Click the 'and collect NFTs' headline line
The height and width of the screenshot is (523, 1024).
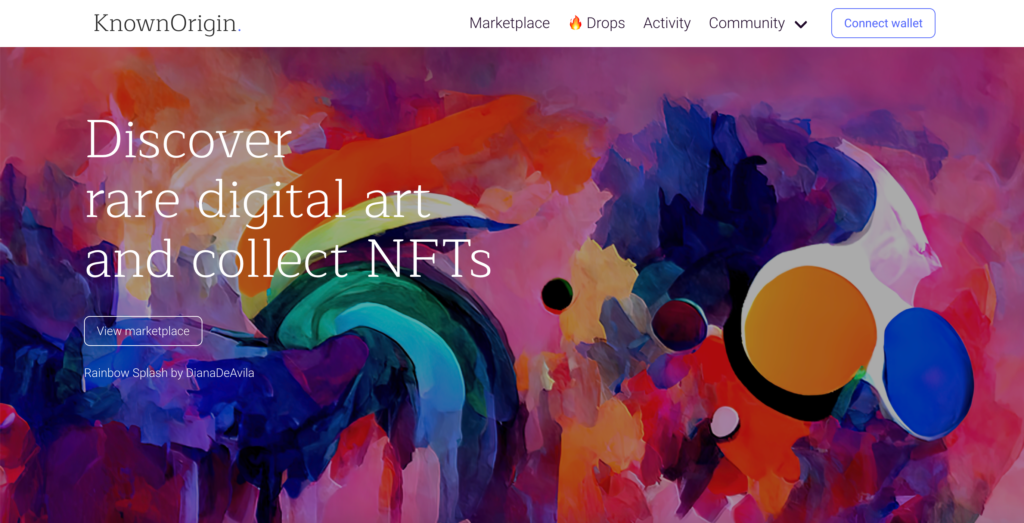(x=288, y=259)
